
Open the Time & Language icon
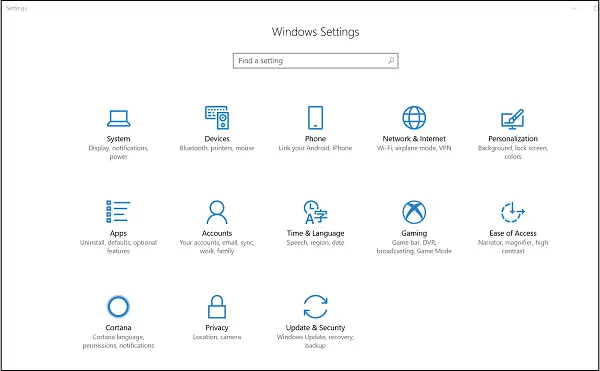click(315, 212)
